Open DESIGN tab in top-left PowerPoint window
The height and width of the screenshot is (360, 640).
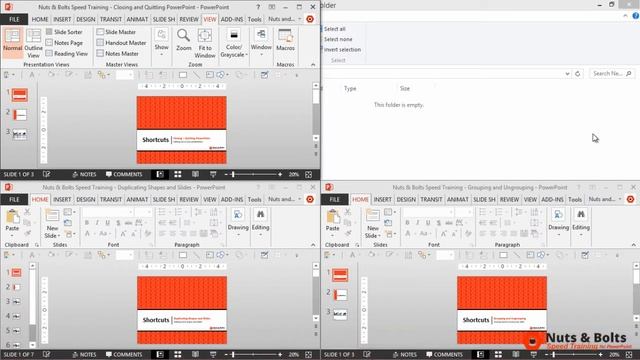tap(86, 19)
